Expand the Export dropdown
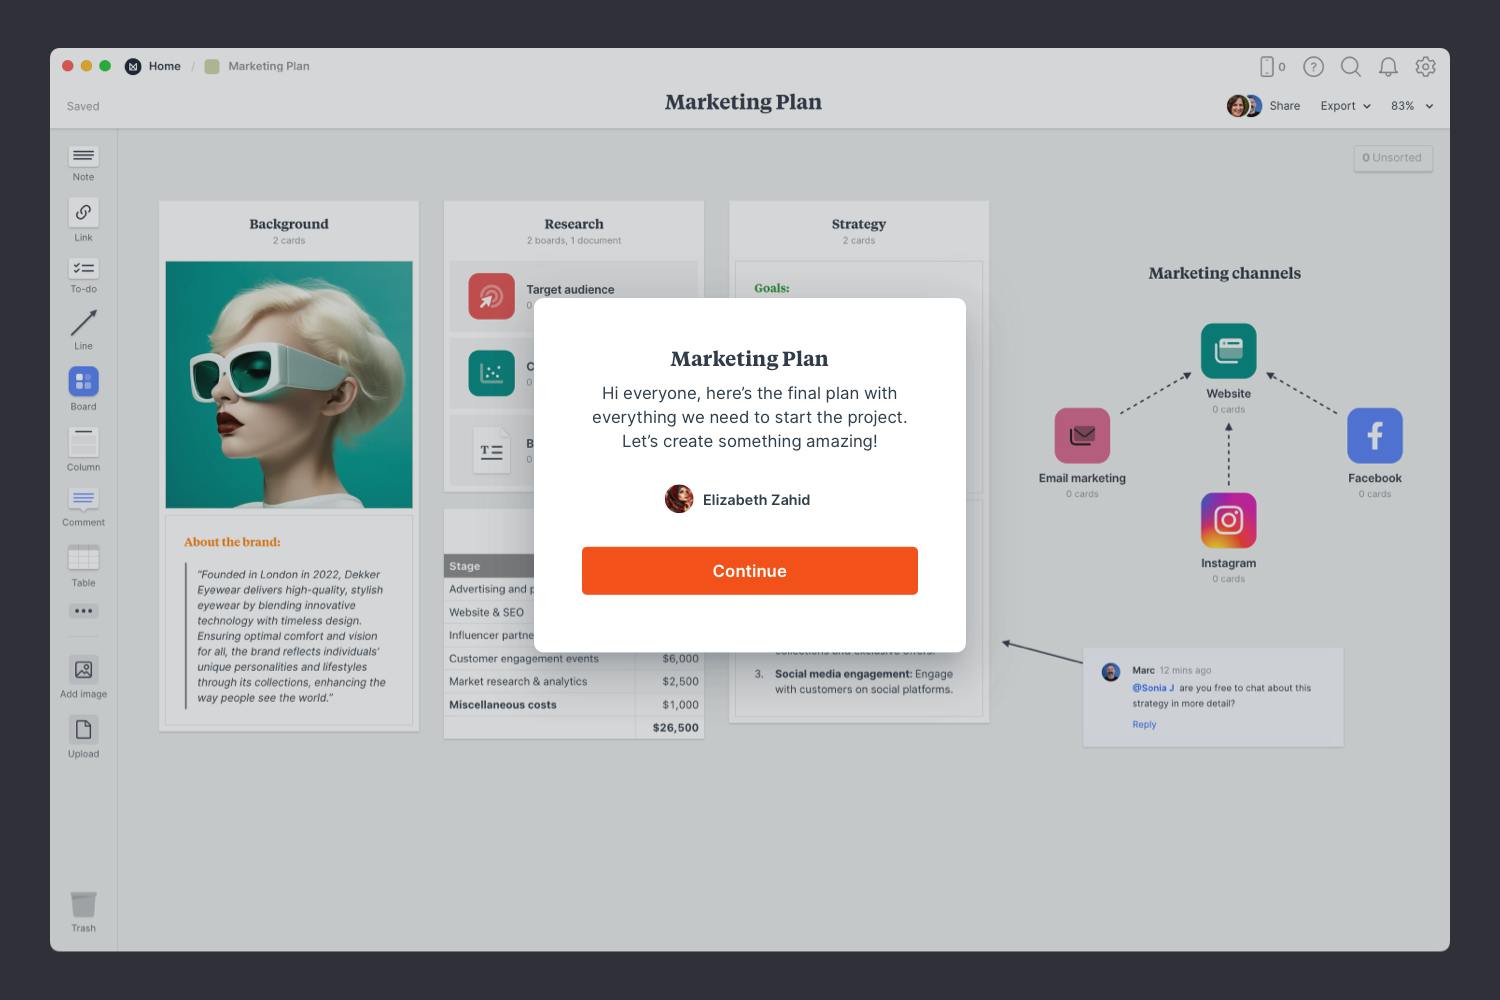The height and width of the screenshot is (1000, 1500). click(x=1345, y=106)
